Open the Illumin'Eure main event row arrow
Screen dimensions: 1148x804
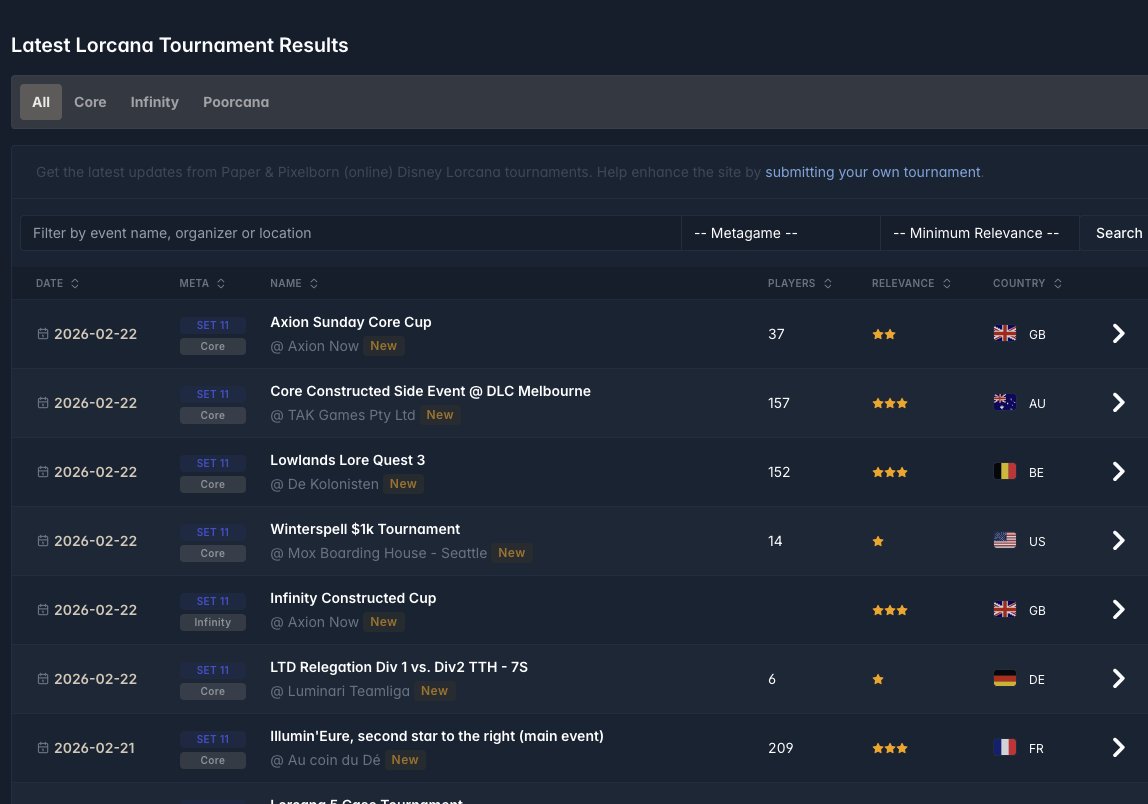point(1118,748)
